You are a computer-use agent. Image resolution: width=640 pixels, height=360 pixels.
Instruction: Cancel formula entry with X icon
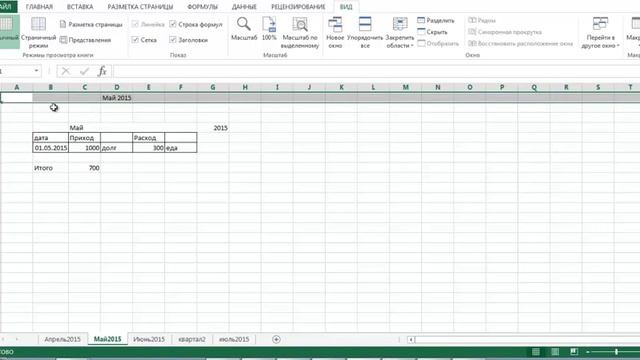tap(65, 71)
